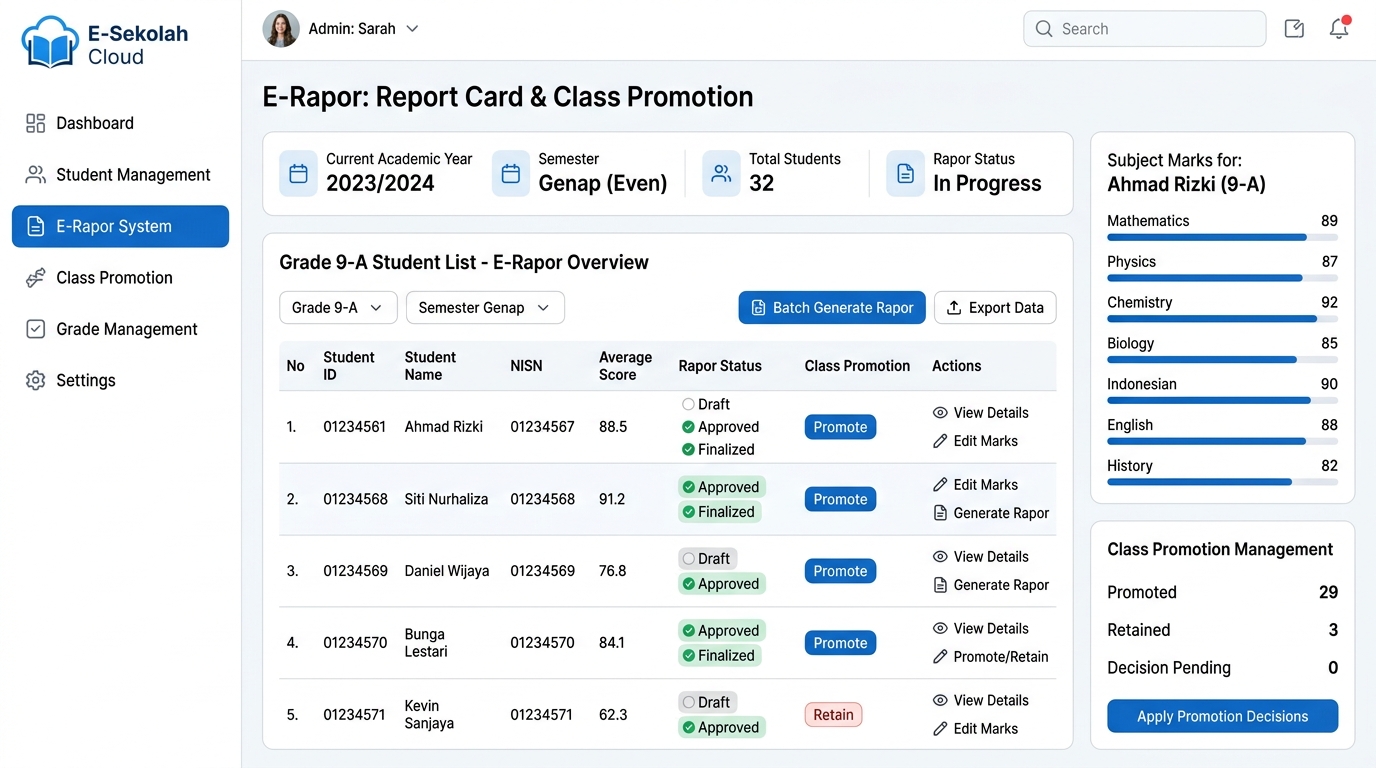The image size is (1376, 768).
Task: Click the pencil icon beside Promote/Retain
Action: 940,657
